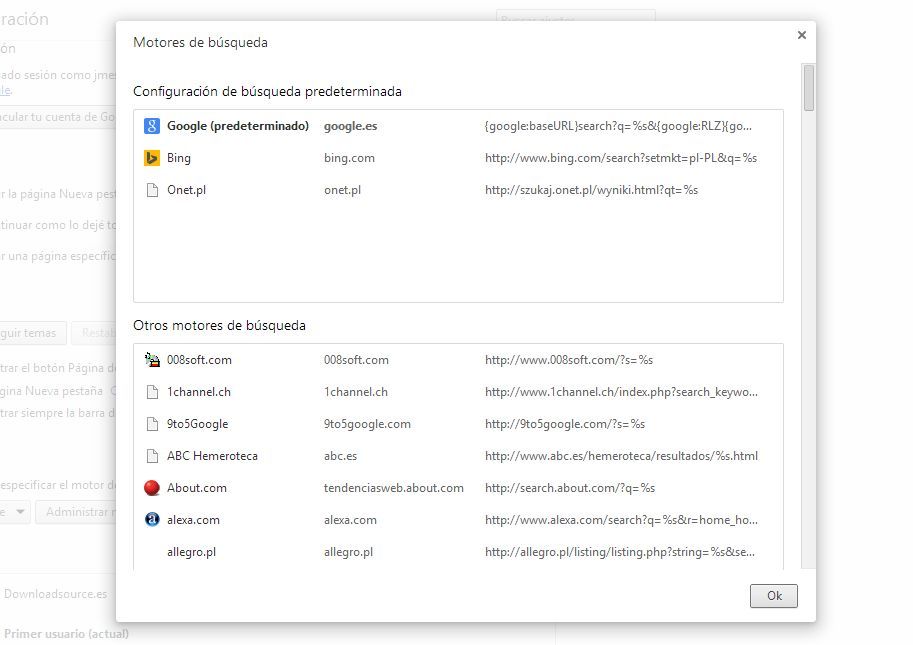Click the page icon beside 9to5Google
The height and width of the screenshot is (645, 913).
click(152, 424)
